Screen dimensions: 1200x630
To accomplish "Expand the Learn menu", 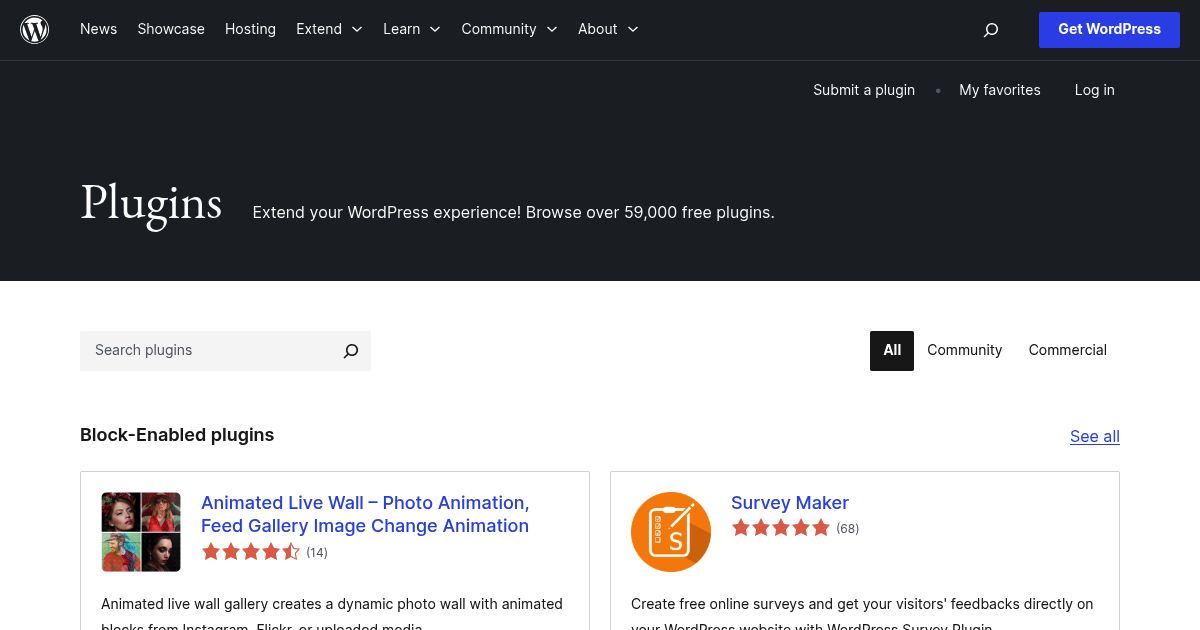I will tap(412, 29).
